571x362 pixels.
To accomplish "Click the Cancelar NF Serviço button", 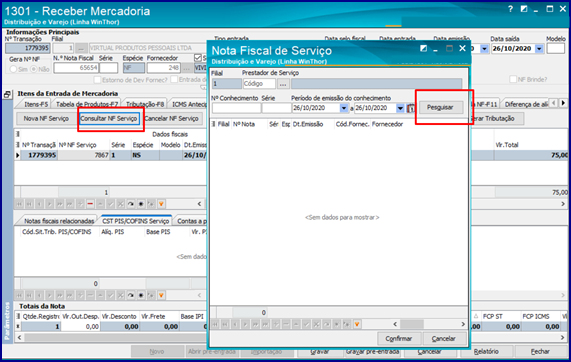I will (172, 118).
